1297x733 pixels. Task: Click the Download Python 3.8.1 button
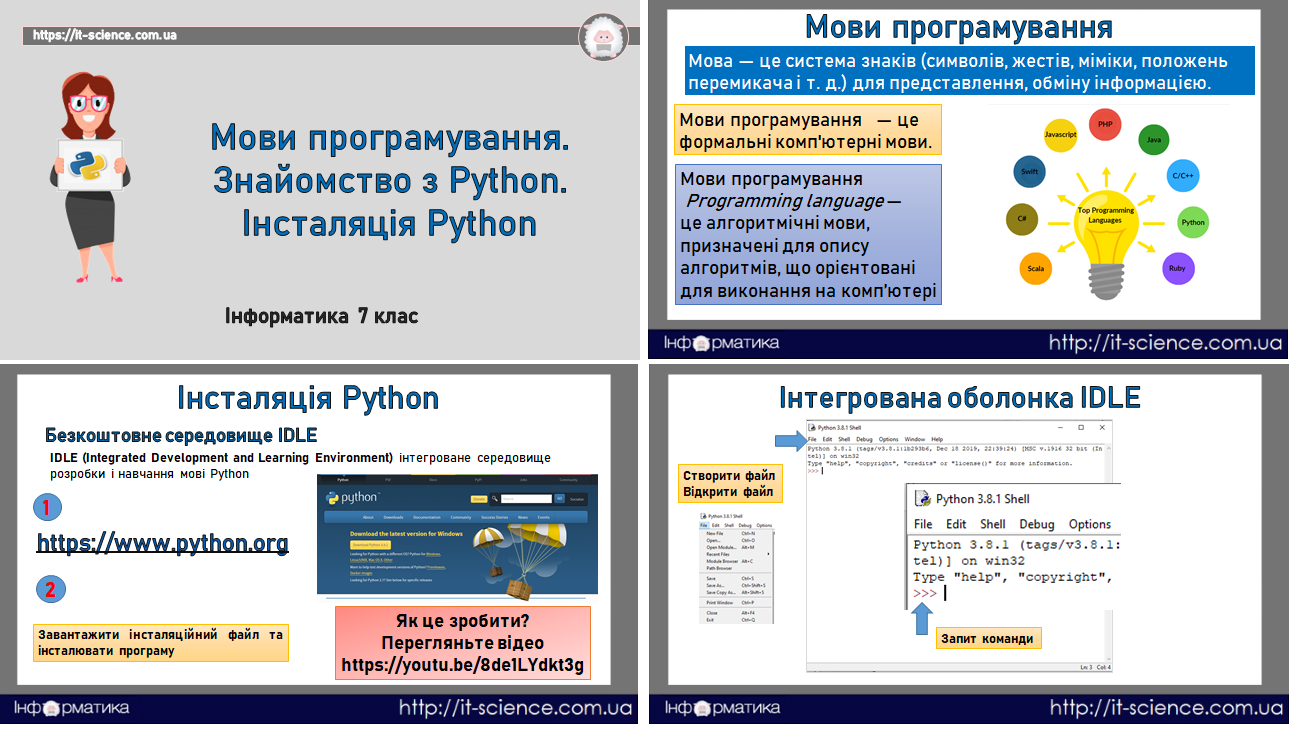click(x=370, y=544)
